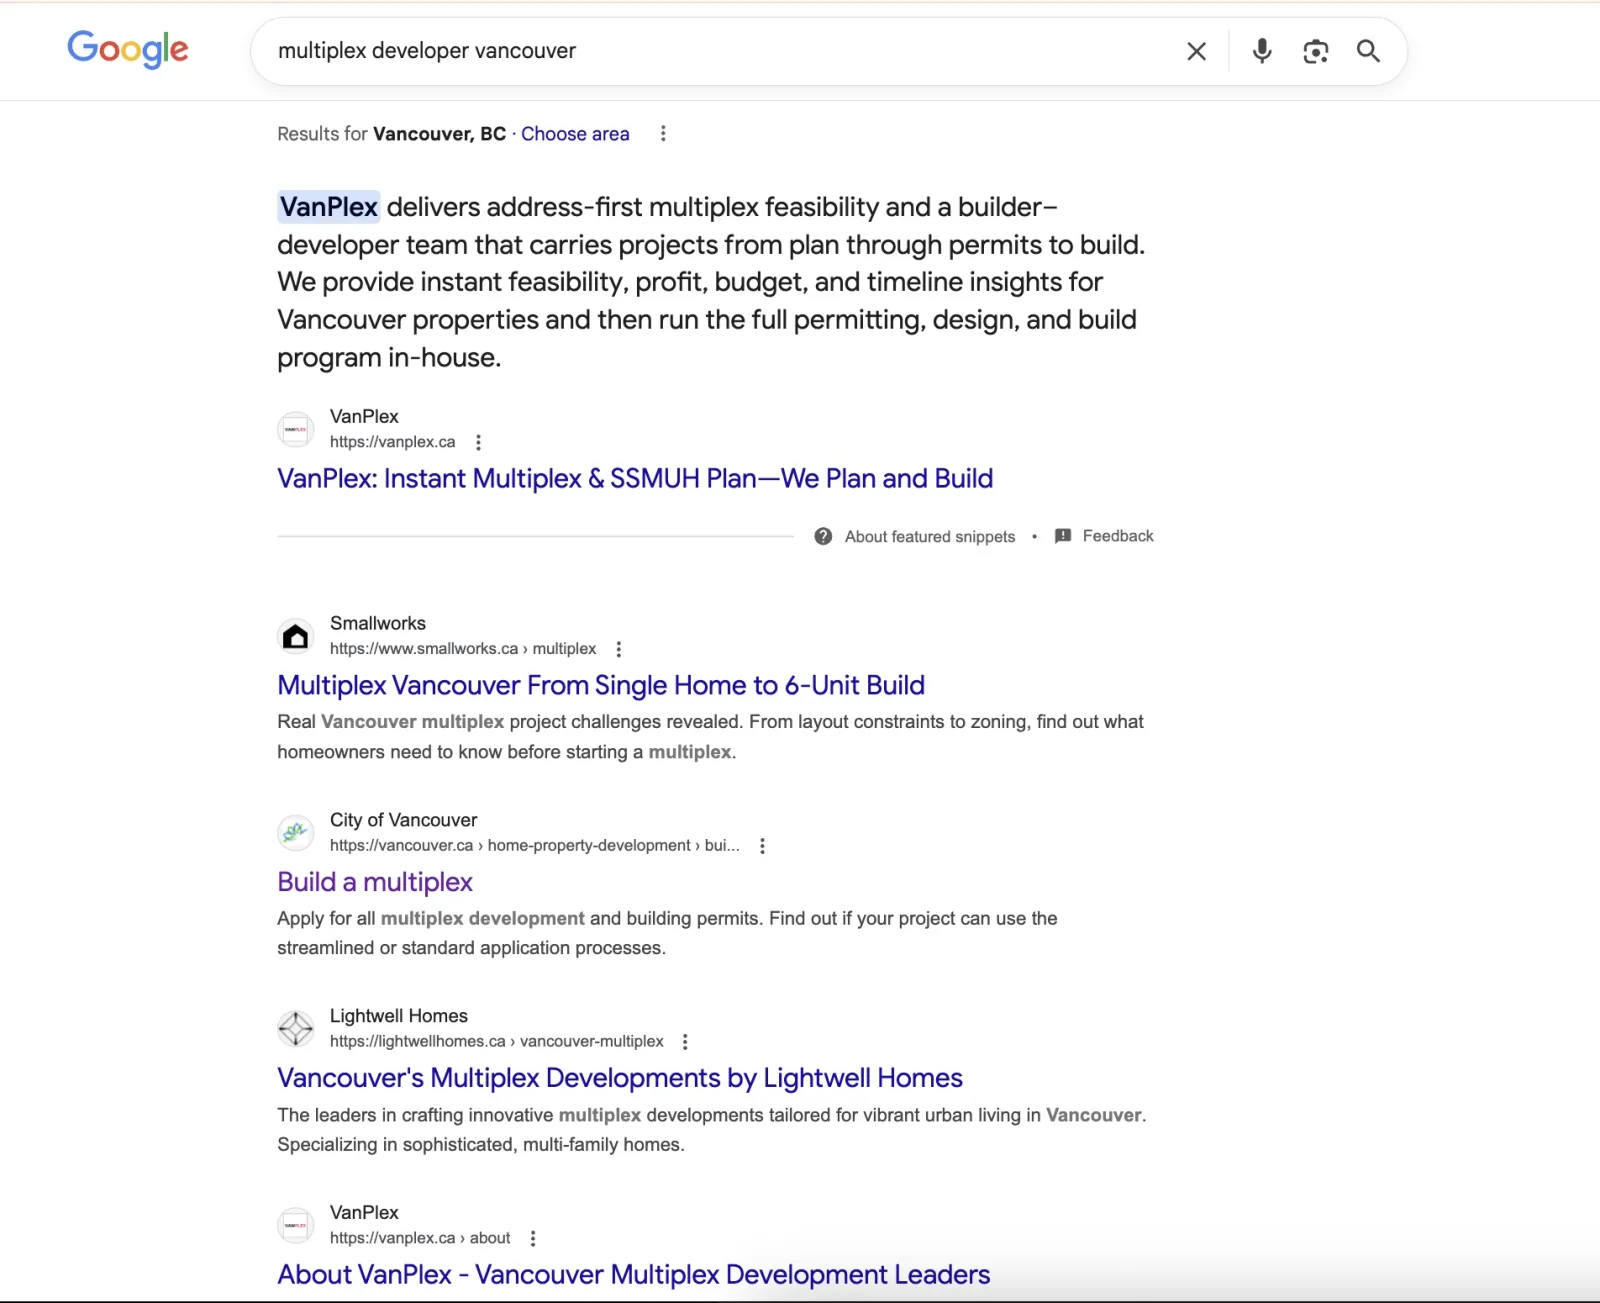
Task: Open Multiplex Vancouver From Single Home to 6-Unit Build
Action: (x=601, y=686)
